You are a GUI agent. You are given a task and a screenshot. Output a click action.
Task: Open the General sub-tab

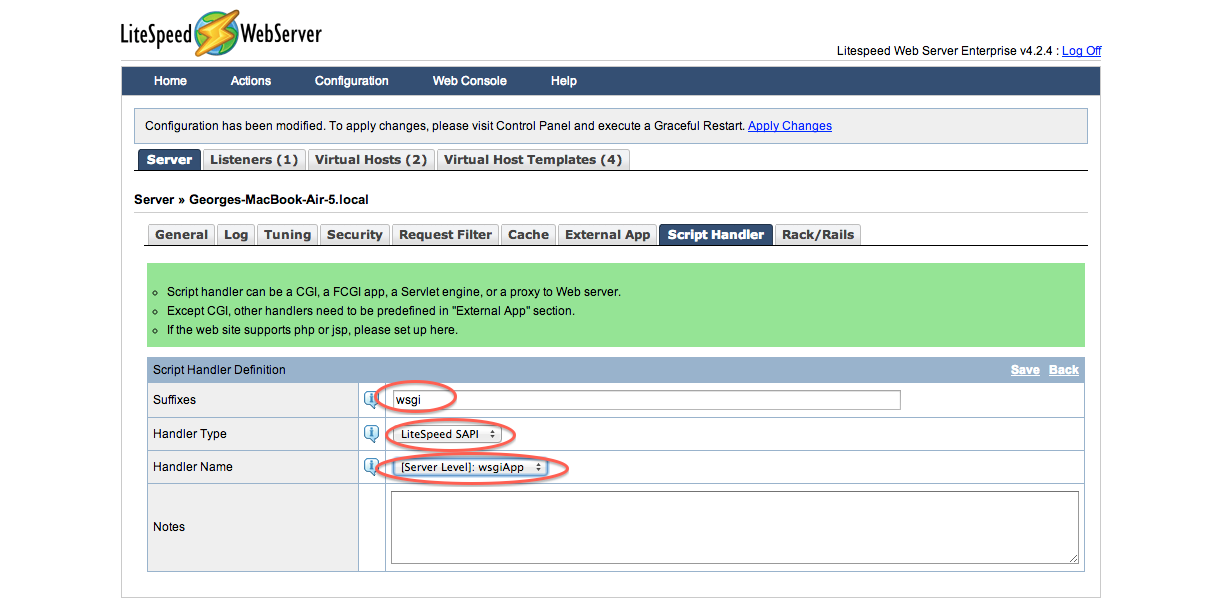182,235
